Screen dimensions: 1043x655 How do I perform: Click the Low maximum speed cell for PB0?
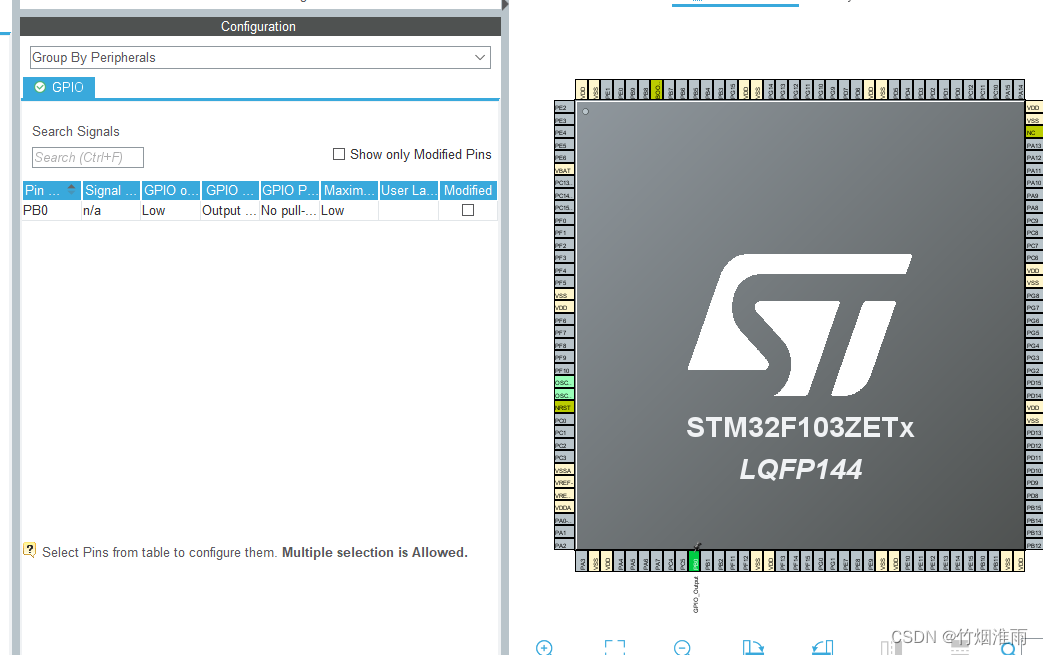point(349,211)
